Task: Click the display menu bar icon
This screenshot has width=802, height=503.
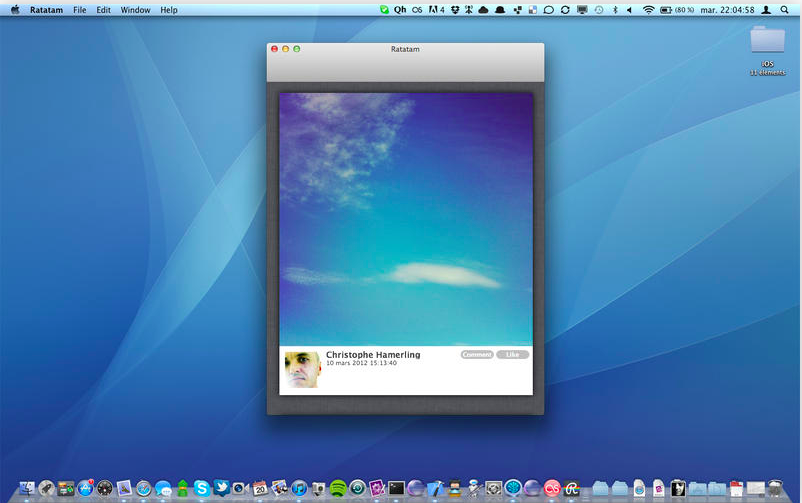Action: 582,10
